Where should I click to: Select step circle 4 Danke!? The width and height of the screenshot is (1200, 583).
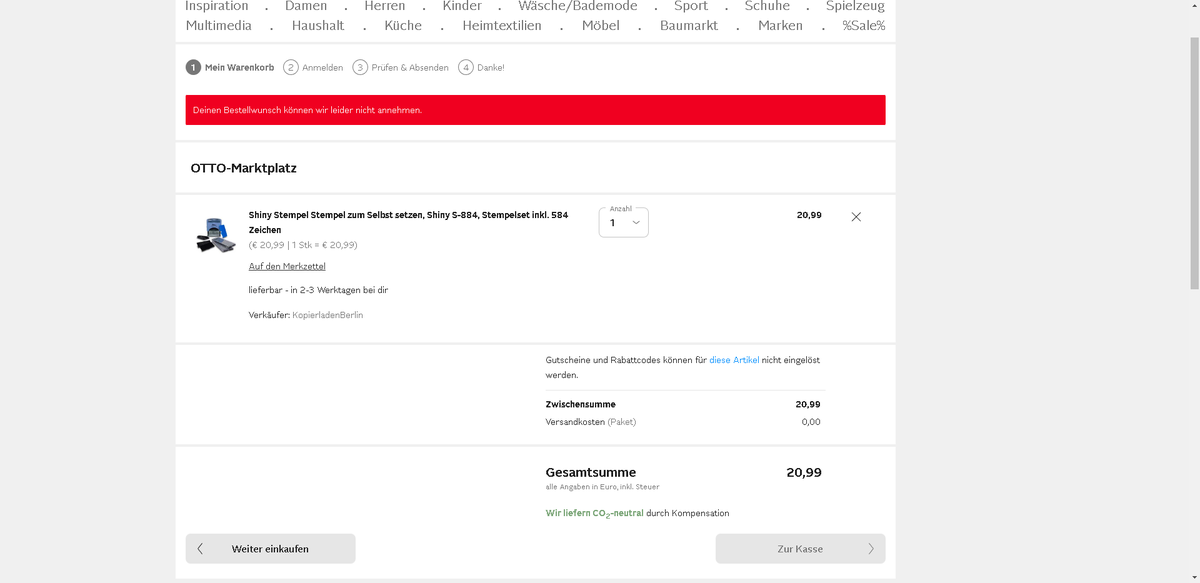(x=465, y=67)
